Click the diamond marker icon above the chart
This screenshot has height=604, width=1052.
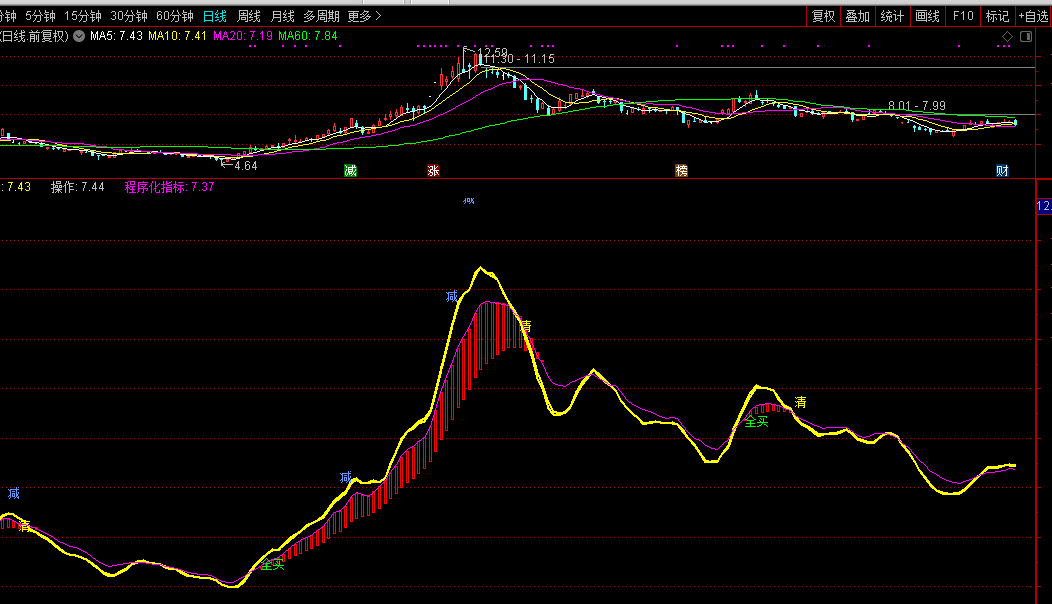[x=1007, y=36]
